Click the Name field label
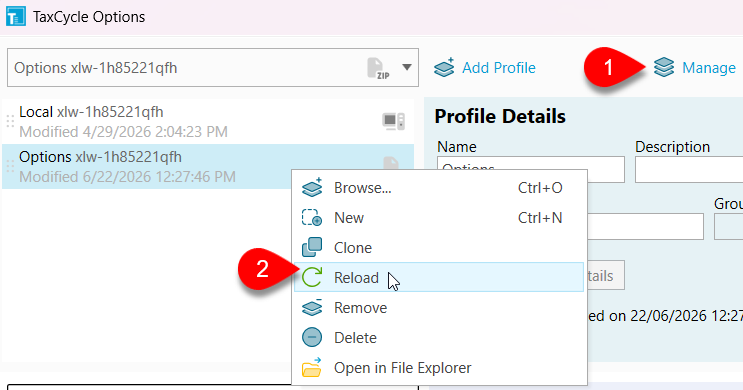The width and height of the screenshot is (743, 390). pos(457,147)
